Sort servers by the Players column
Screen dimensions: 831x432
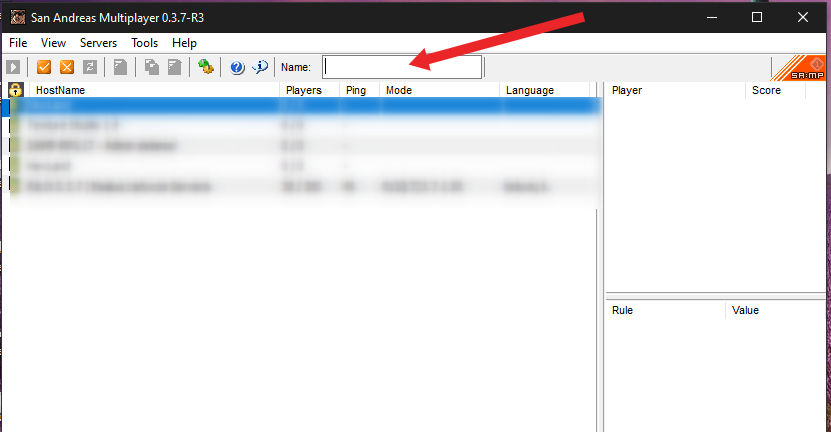[x=310, y=90]
